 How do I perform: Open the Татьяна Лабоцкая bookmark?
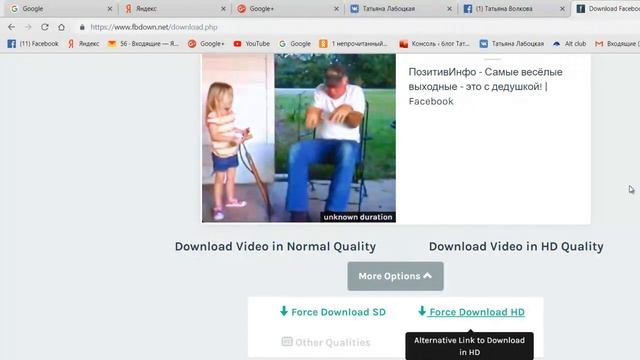point(511,44)
